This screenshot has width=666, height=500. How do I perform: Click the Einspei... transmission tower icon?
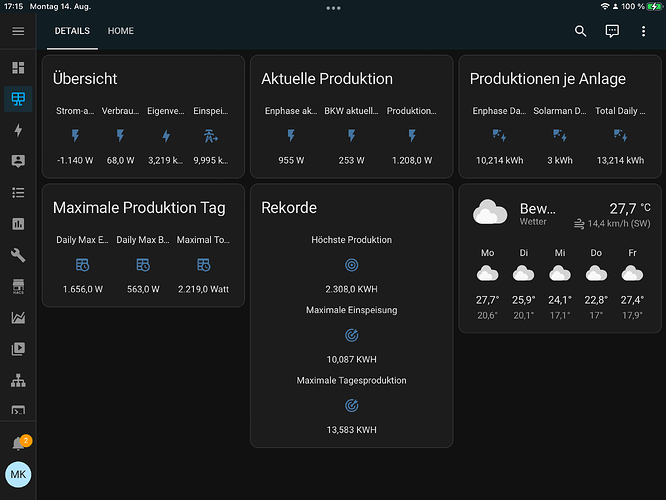211,136
